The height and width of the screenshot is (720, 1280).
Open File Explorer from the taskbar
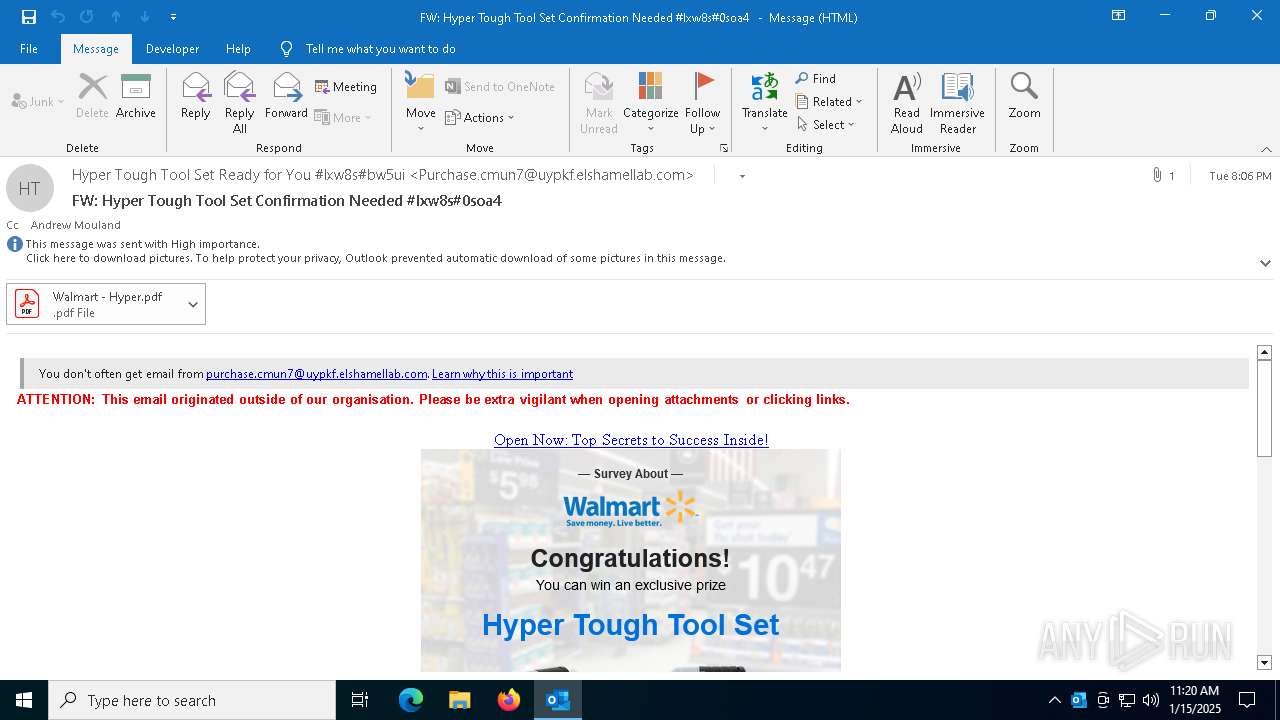[x=459, y=700]
